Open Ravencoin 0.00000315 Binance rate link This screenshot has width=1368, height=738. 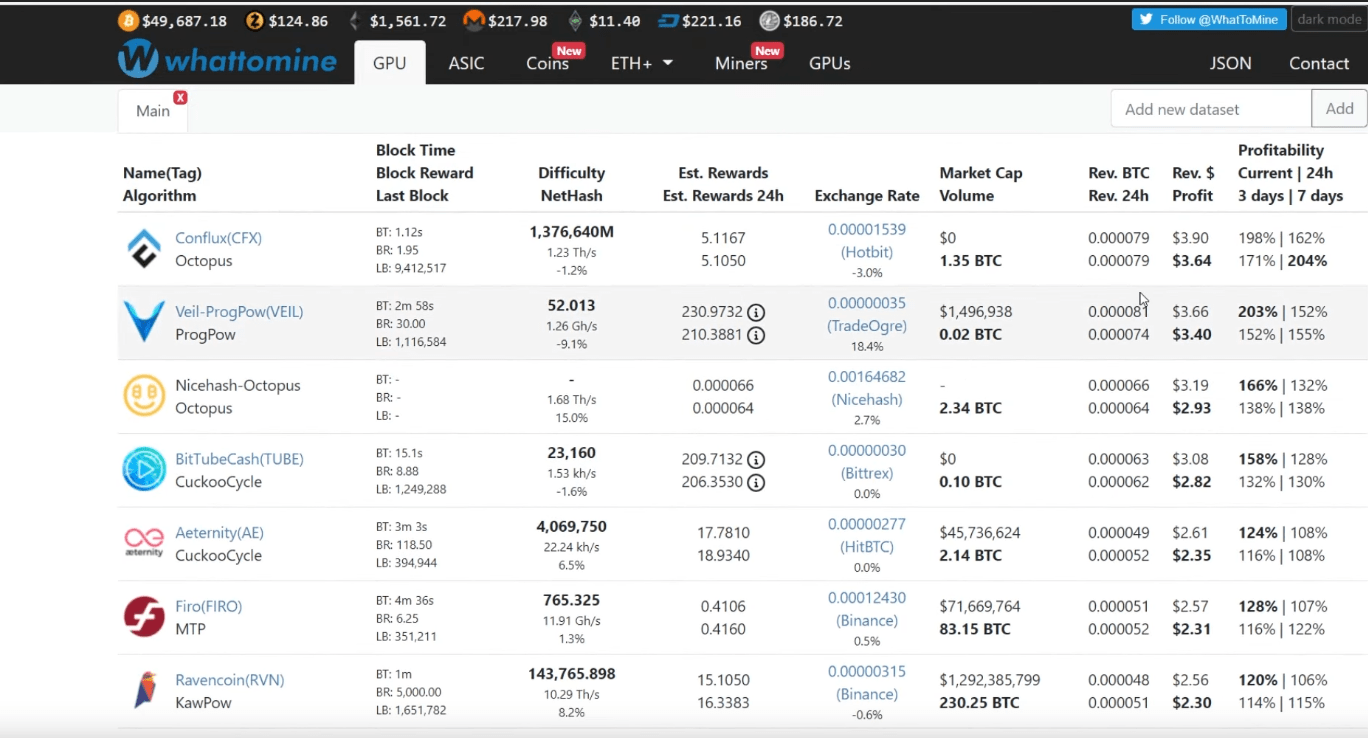(867, 683)
